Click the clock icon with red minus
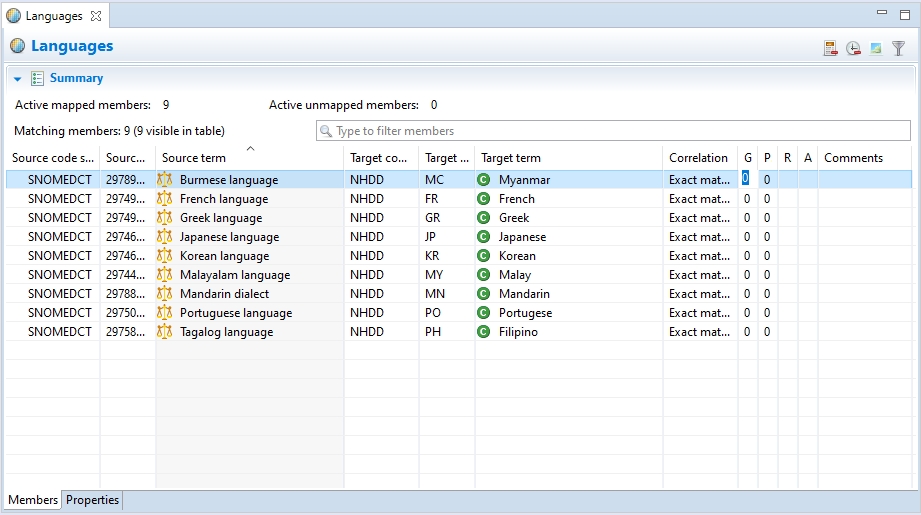The height and width of the screenshot is (515, 921). coord(853,48)
